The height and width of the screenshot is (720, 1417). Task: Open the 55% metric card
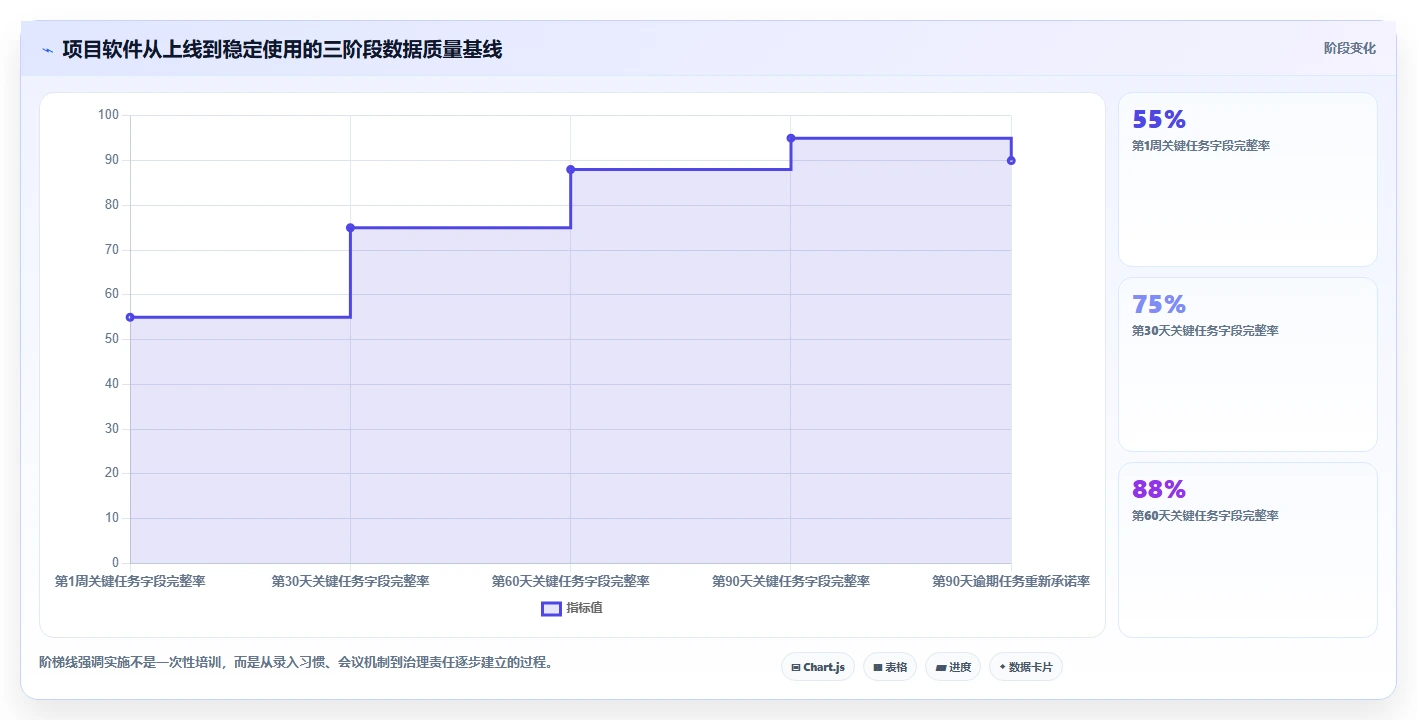[1247, 179]
